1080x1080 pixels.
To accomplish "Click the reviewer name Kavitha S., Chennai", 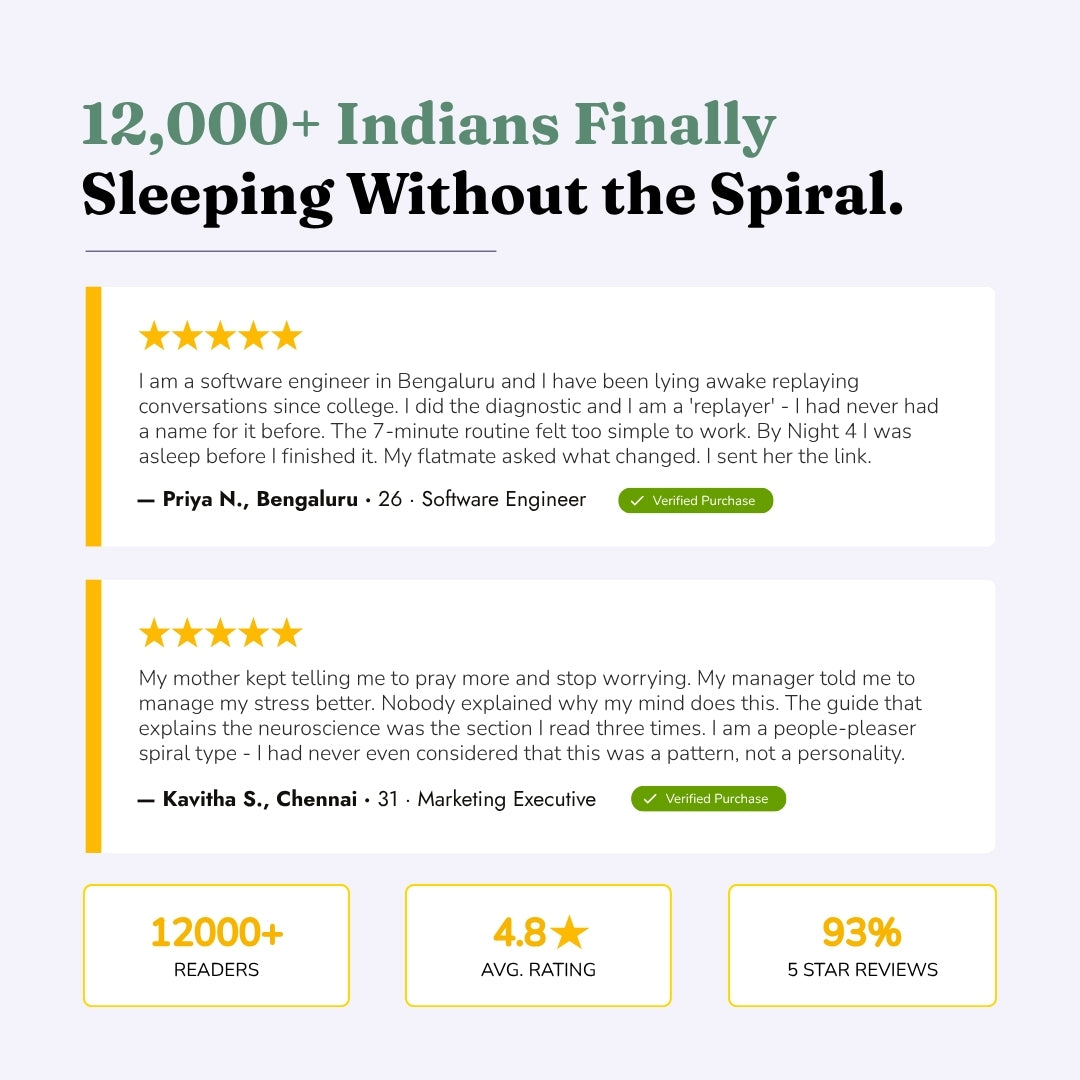I will click(260, 799).
